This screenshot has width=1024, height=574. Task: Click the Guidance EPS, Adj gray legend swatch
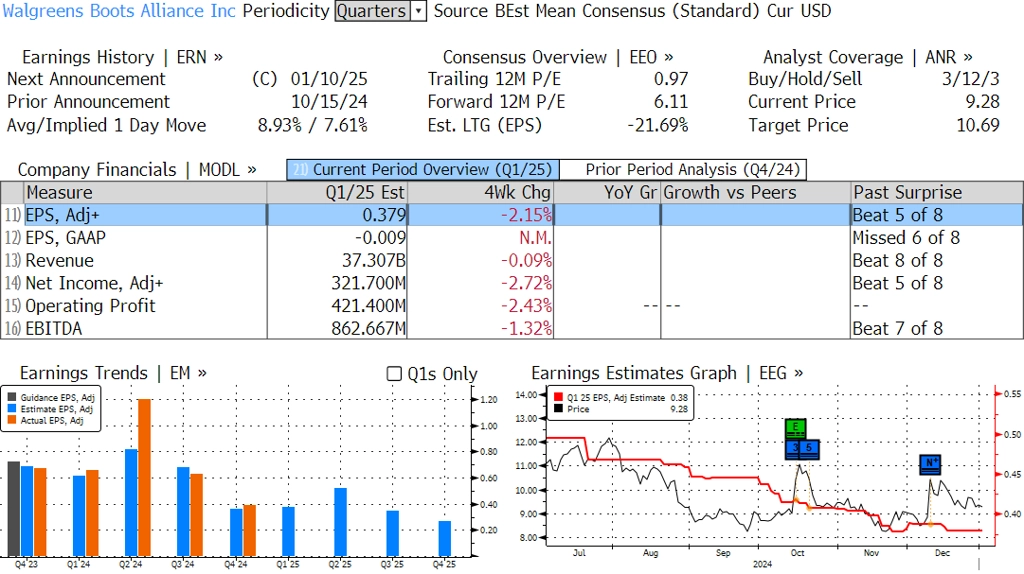[x=12, y=397]
